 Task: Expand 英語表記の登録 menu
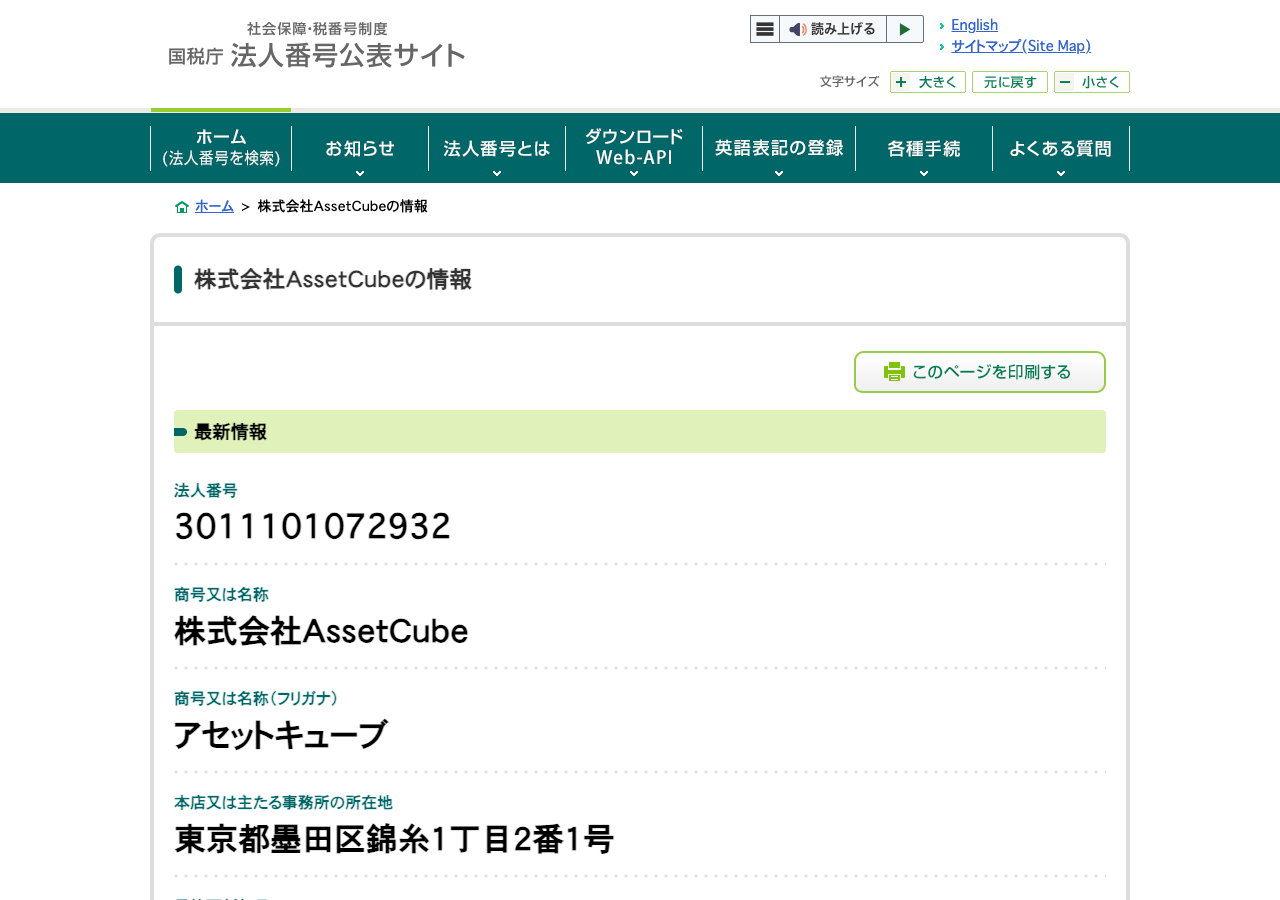pos(779,148)
